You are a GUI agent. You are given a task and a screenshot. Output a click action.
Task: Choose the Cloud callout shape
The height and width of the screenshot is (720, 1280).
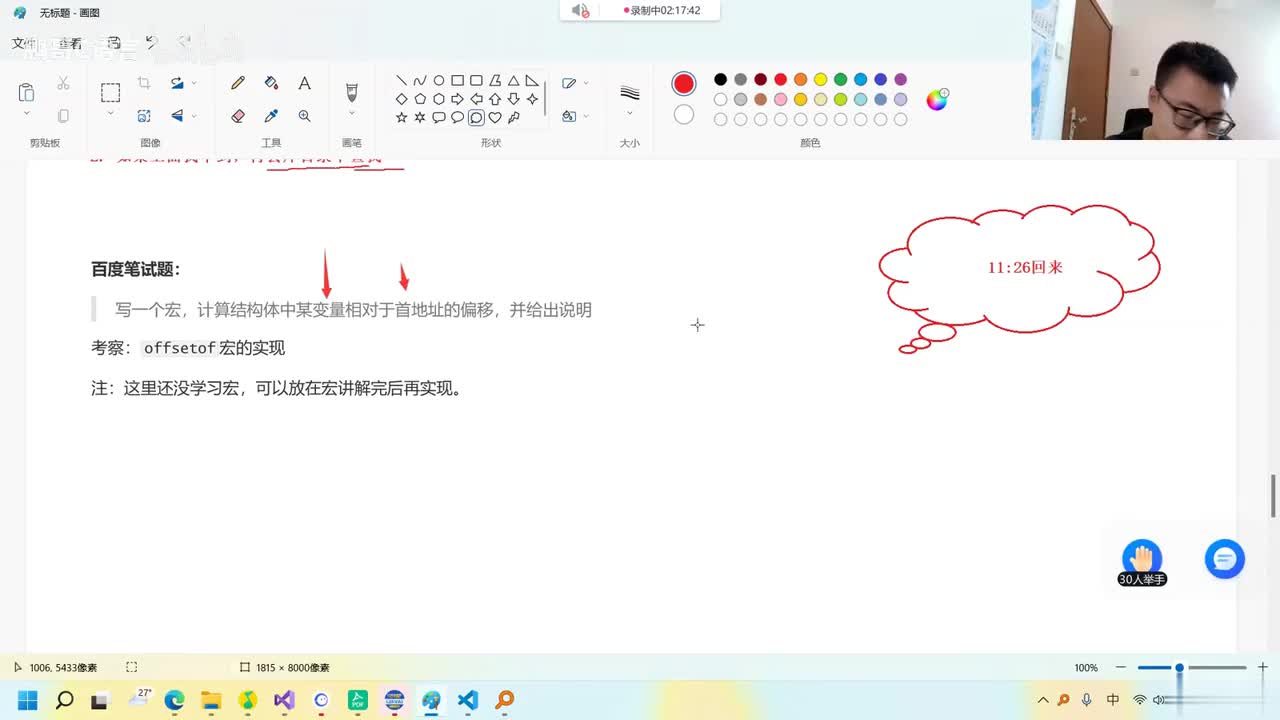476,118
